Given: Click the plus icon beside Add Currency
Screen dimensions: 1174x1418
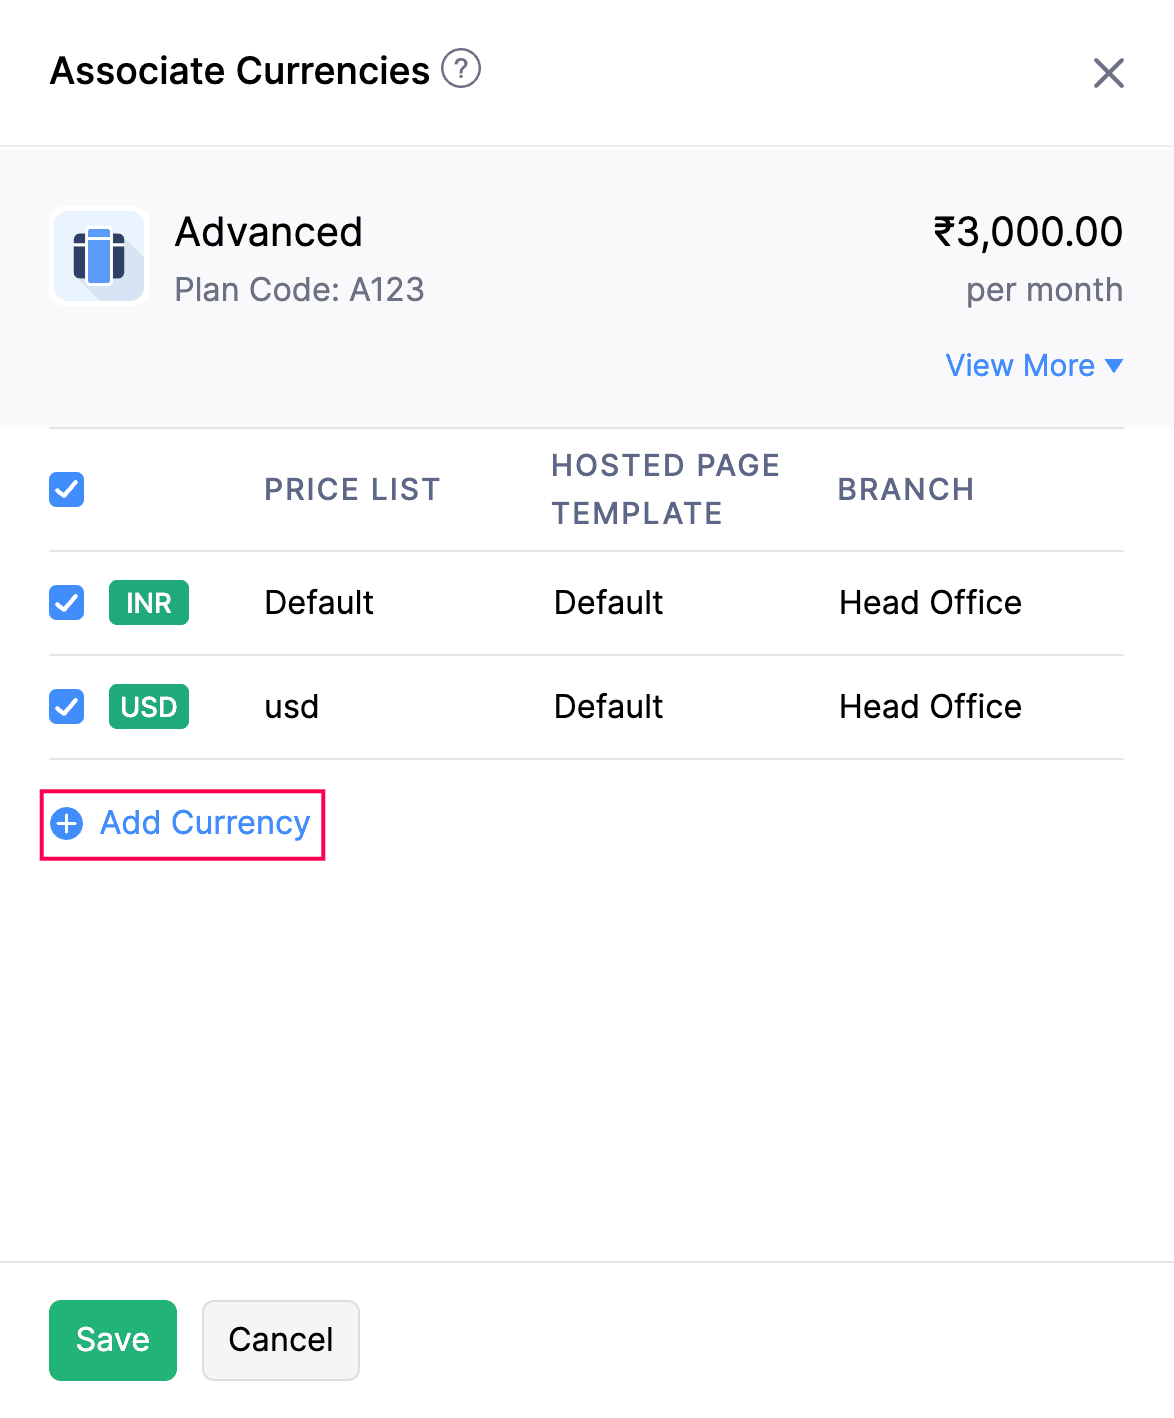Looking at the screenshot, I should 67,824.
